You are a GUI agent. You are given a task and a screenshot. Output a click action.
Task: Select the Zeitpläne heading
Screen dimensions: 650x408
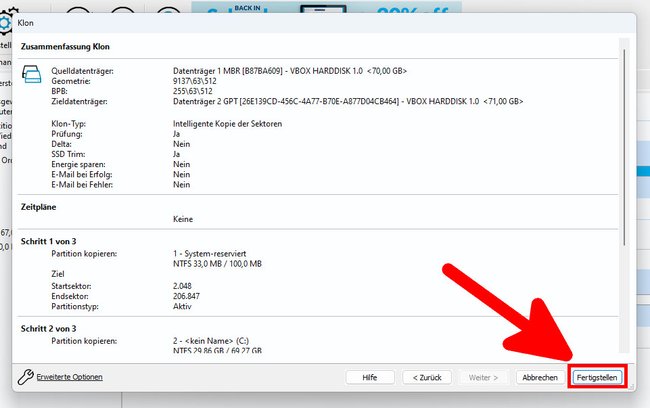tap(38, 207)
